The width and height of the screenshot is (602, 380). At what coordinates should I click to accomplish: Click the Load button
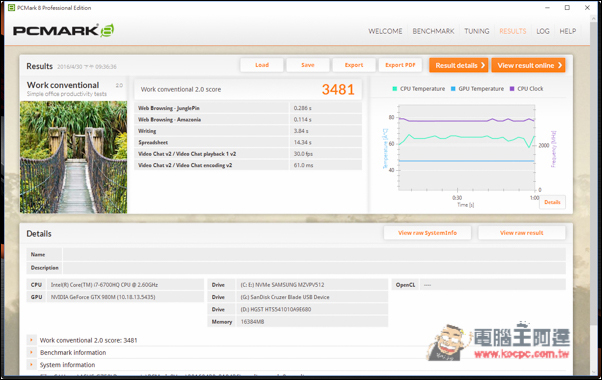tap(262, 65)
